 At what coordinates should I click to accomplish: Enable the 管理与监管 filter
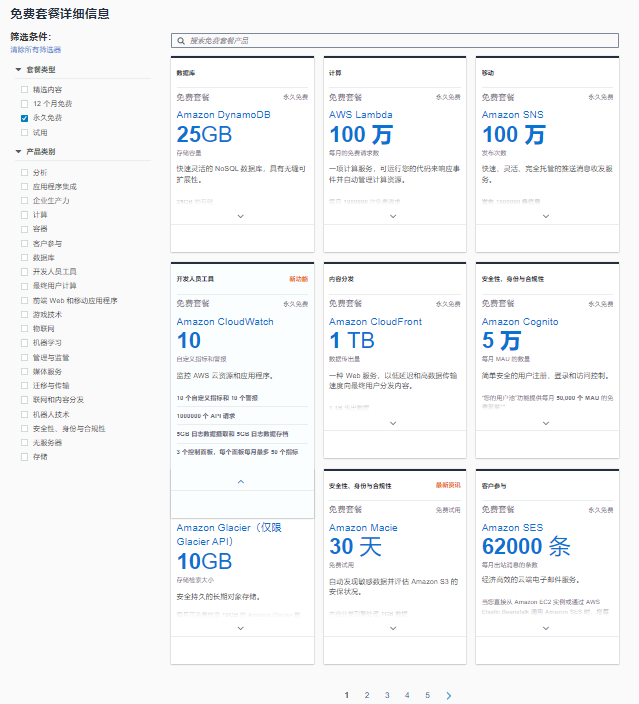pos(25,357)
